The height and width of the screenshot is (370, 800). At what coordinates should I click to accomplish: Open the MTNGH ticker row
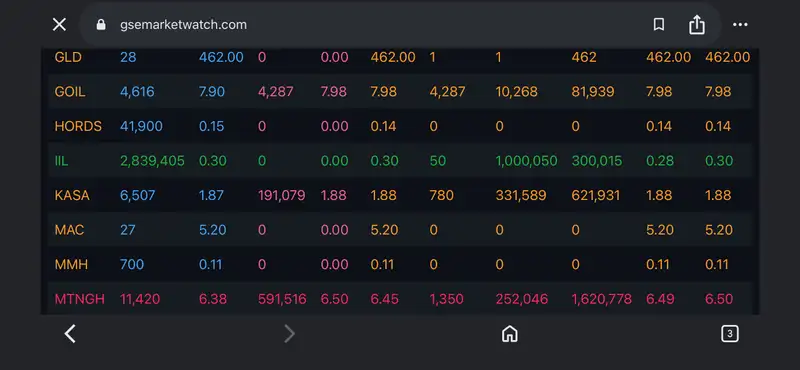(x=401, y=299)
